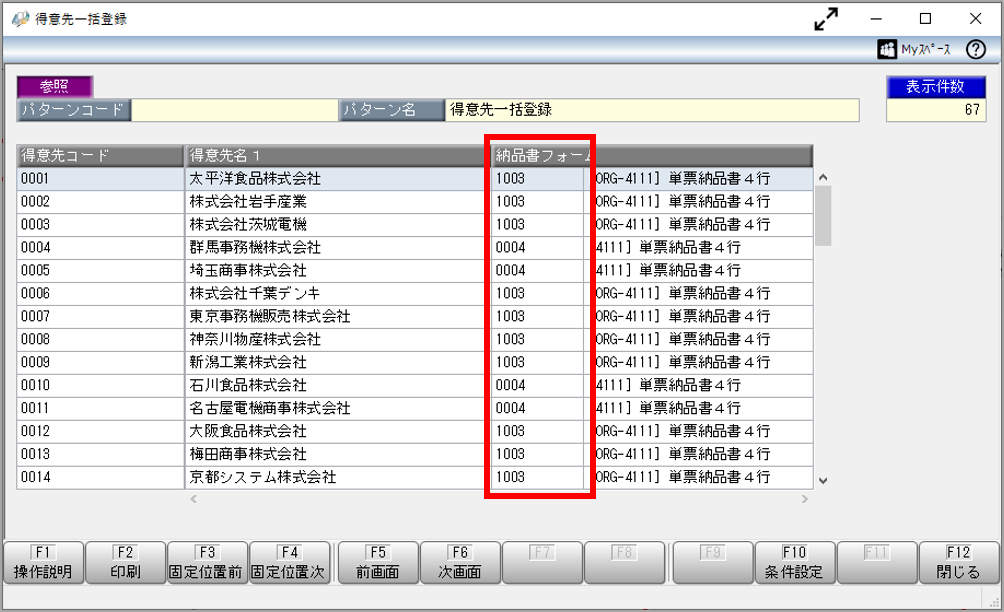1004x612 pixels.
Task: Click the 表示件数 button
Action: click(935, 86)
